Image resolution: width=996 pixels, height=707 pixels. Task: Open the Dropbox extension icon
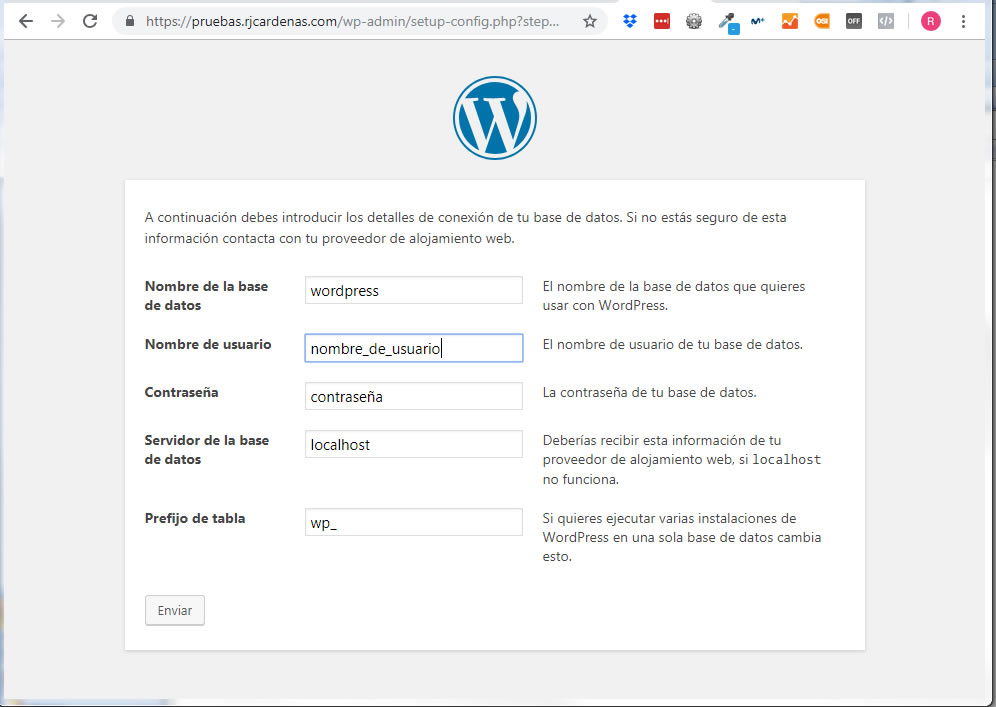tap(630, 21)
